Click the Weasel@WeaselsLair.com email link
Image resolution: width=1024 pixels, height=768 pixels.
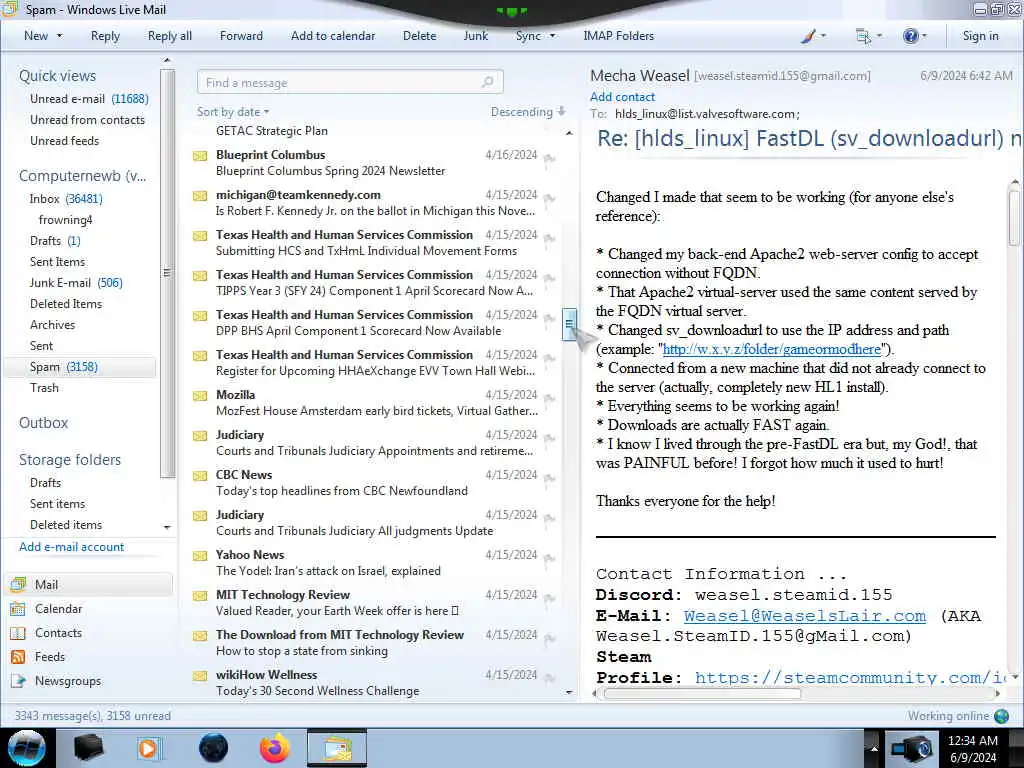[805, 616]
